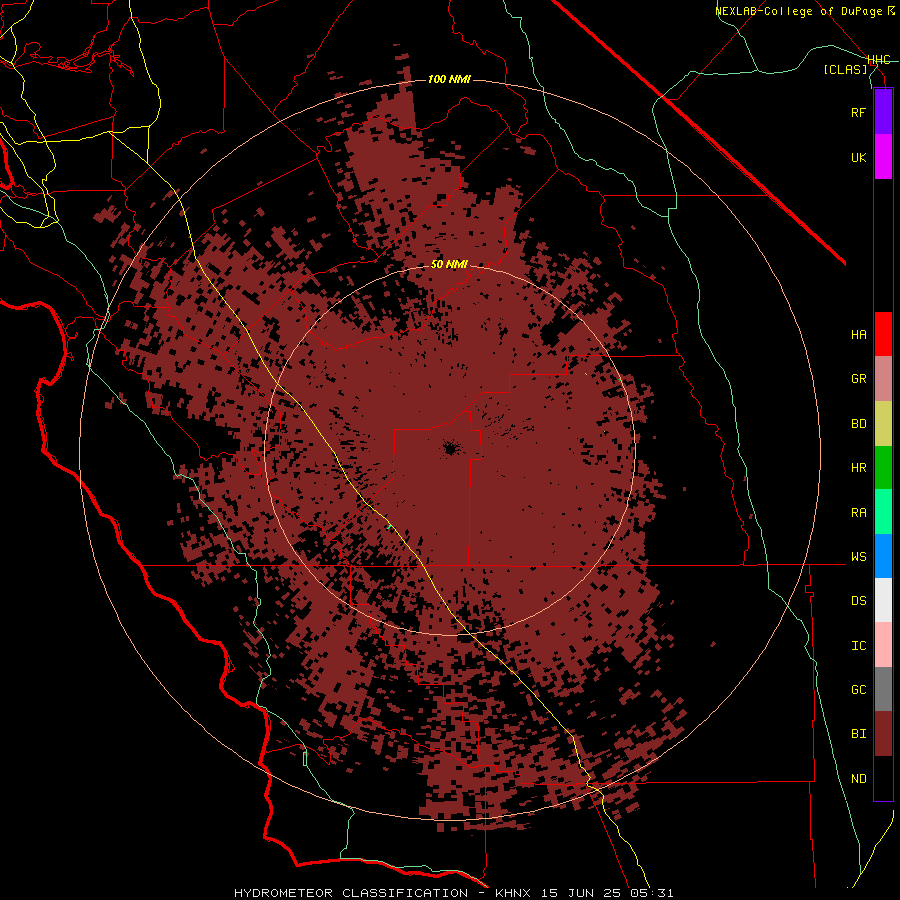The image size is (900, 900).
Task: Click the GR pink-brown legend swatch
Action: tap(883, 379)
